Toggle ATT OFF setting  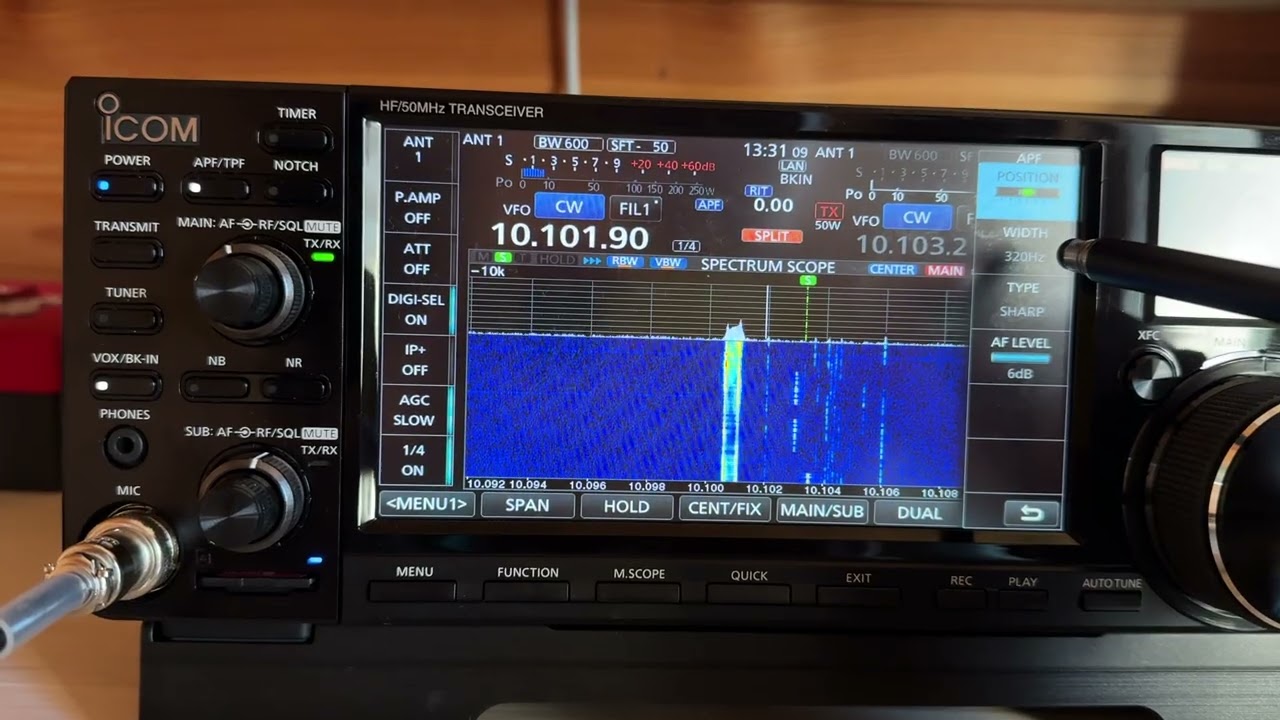[417, 258]
